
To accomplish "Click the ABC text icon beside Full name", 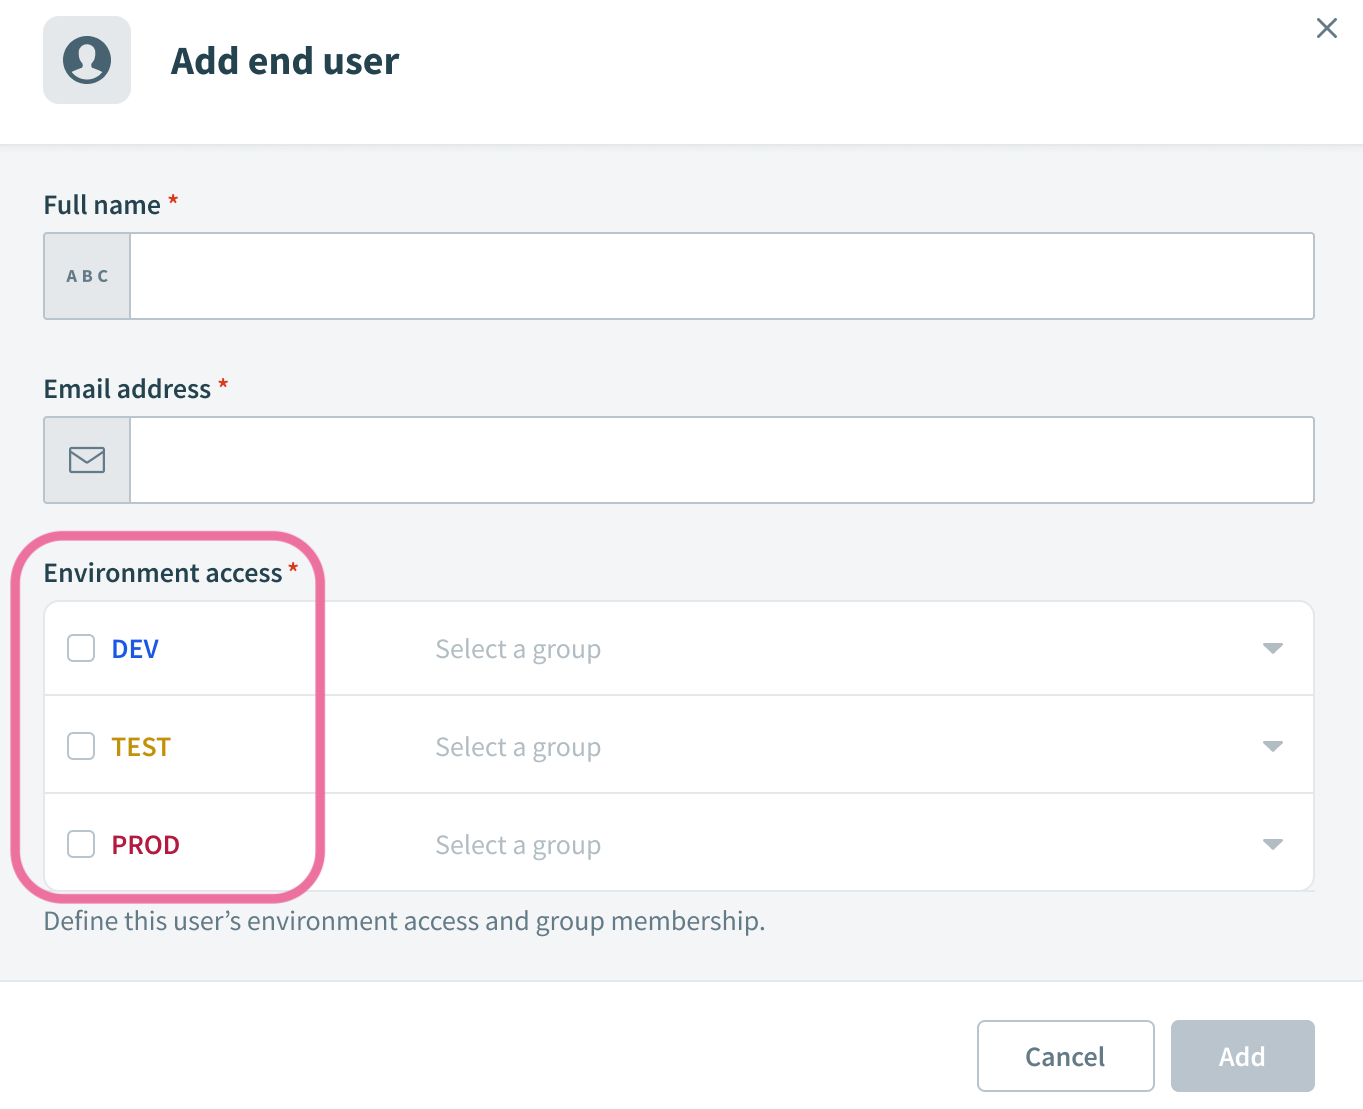I will (x=87, y=276).
